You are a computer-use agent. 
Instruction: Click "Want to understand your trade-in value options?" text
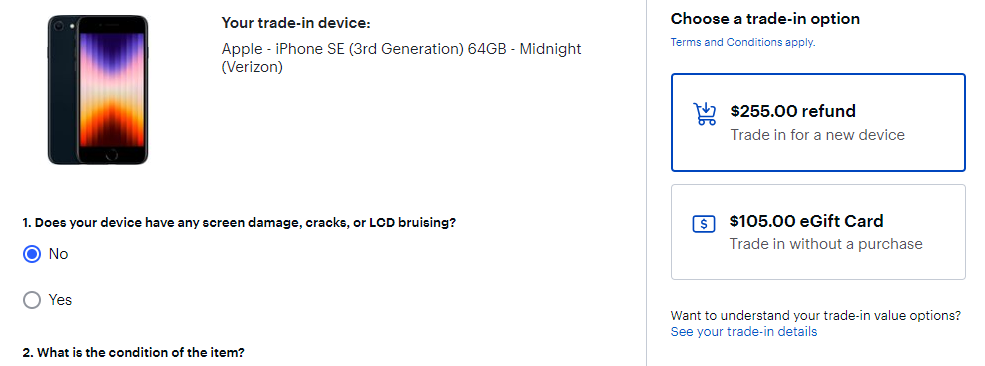click(815, 315)
